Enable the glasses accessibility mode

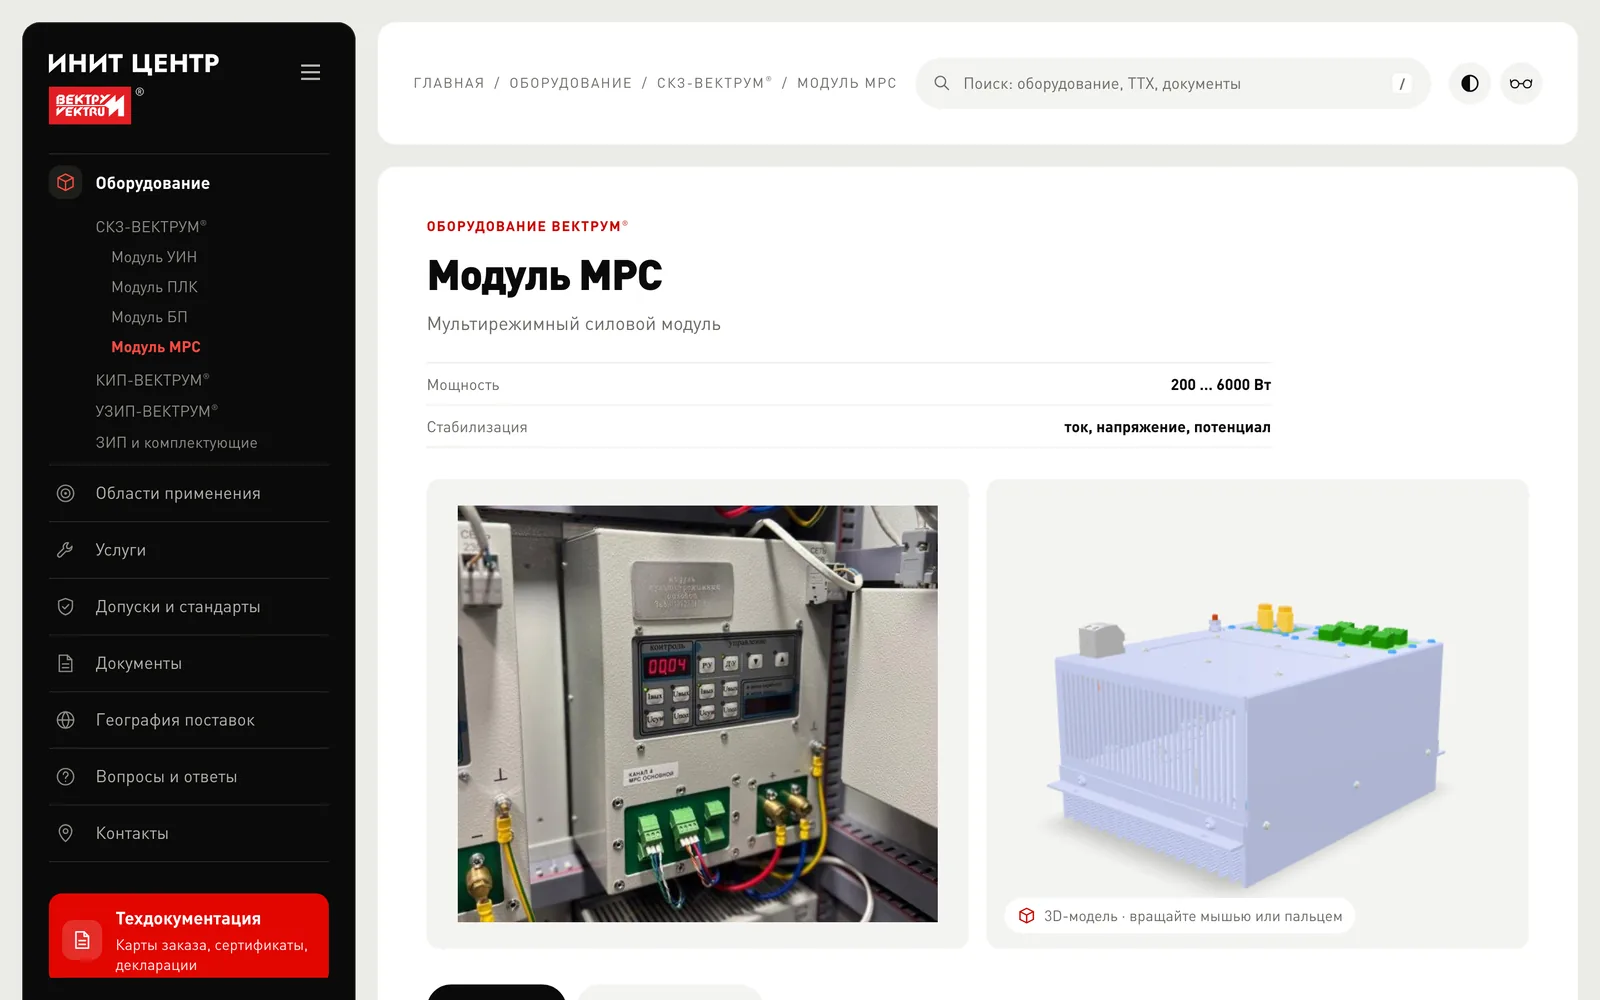click(1521, 83)
